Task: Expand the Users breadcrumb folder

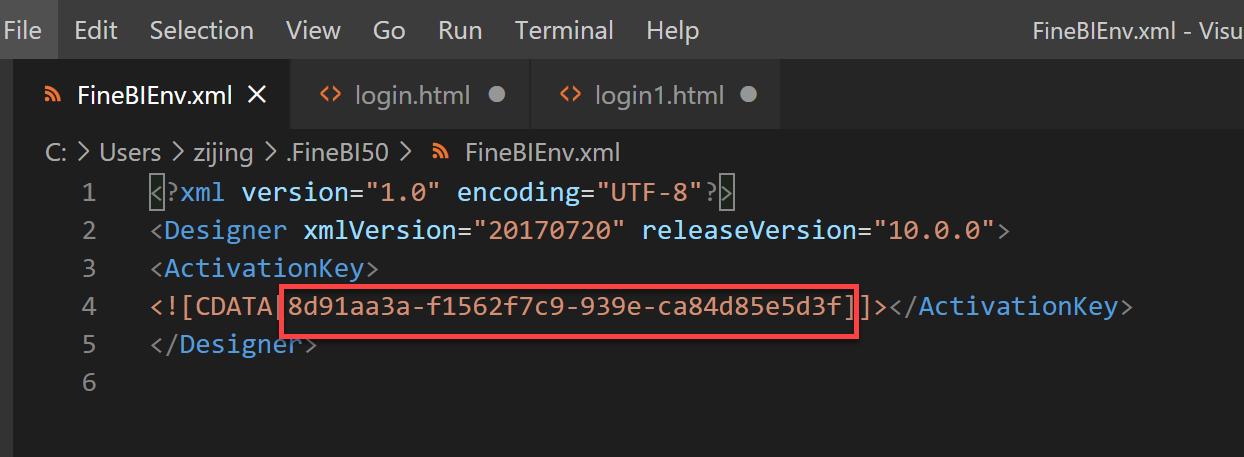Action: pos(130,152)
